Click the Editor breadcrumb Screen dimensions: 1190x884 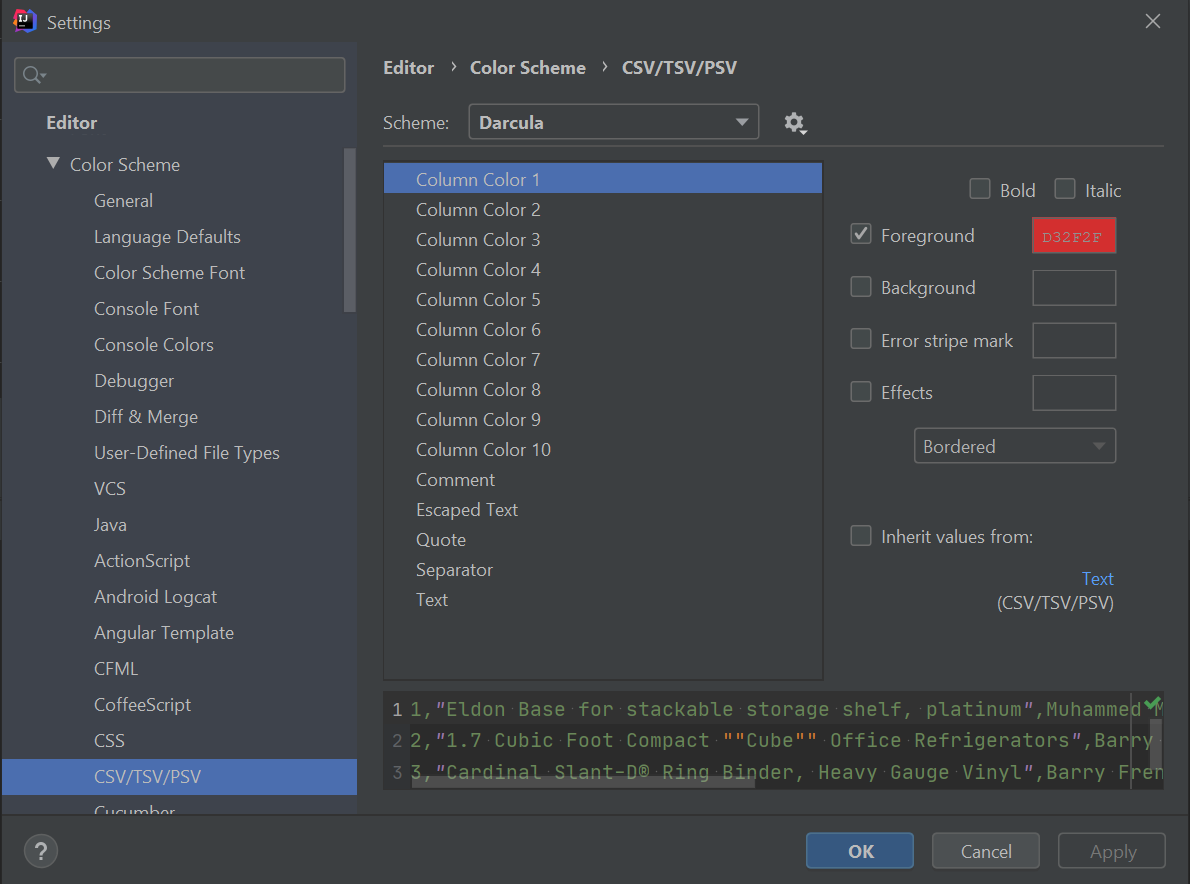[x=408, y=68]
